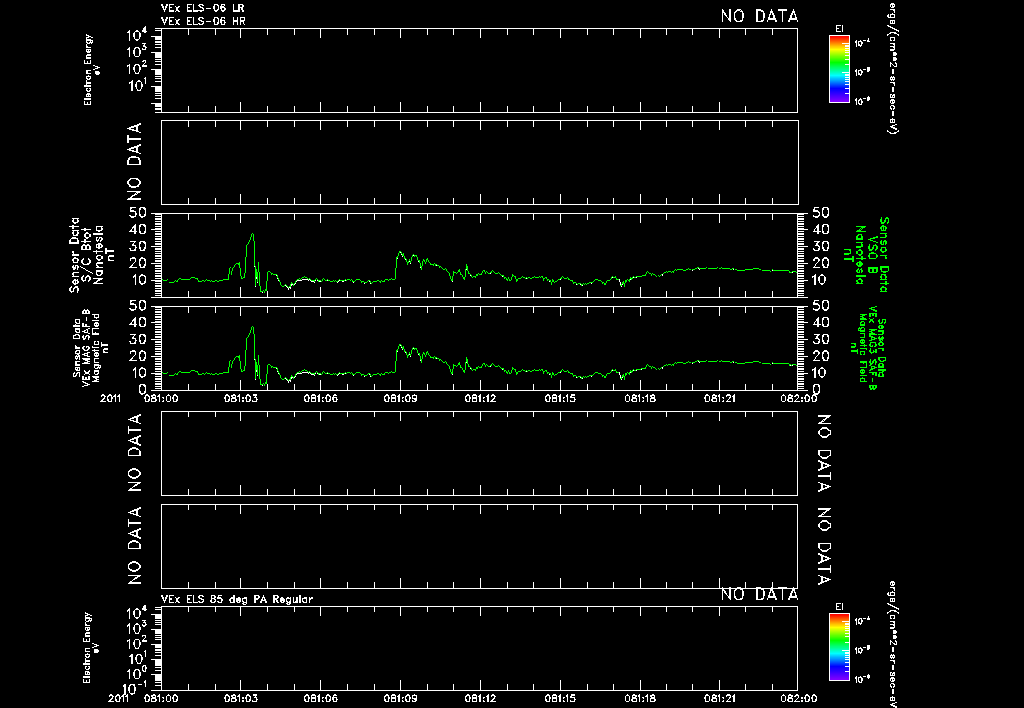This screenshot has width=1024, height=708.
Task: Click the Btot spike peak near 081:03
Action: point(252,234)
